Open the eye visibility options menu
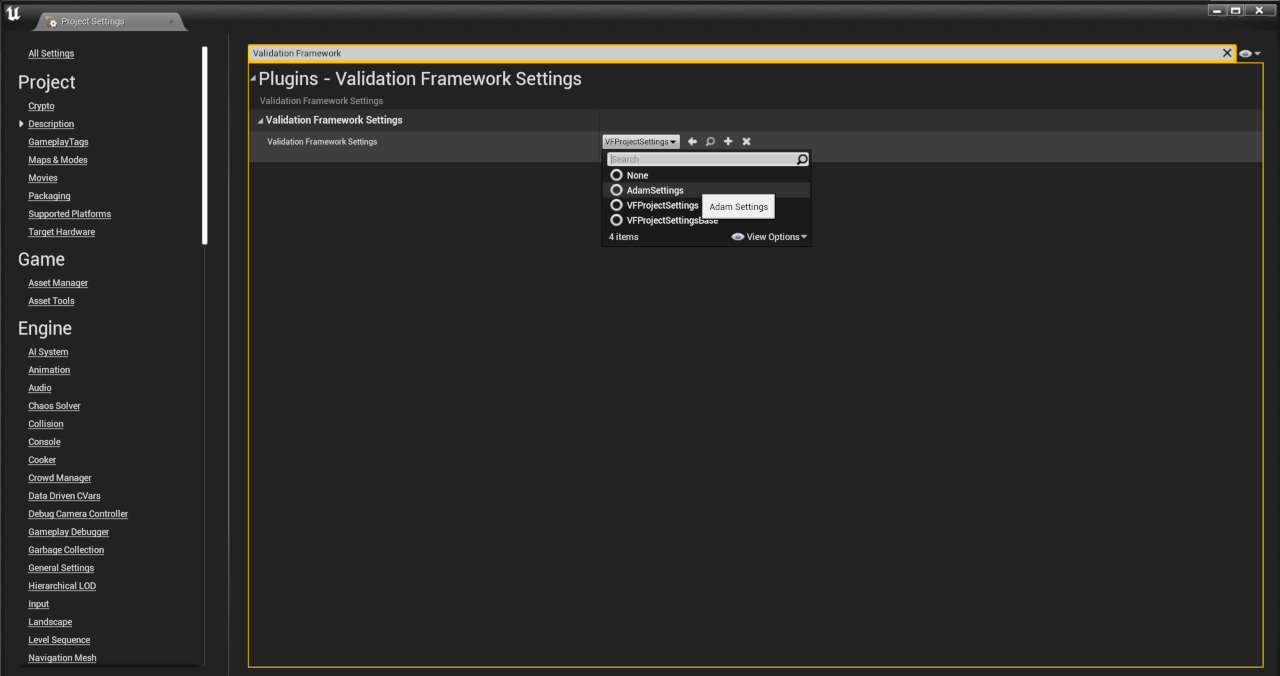This screenshot has width=1280, height=676. coord(1249,54)
